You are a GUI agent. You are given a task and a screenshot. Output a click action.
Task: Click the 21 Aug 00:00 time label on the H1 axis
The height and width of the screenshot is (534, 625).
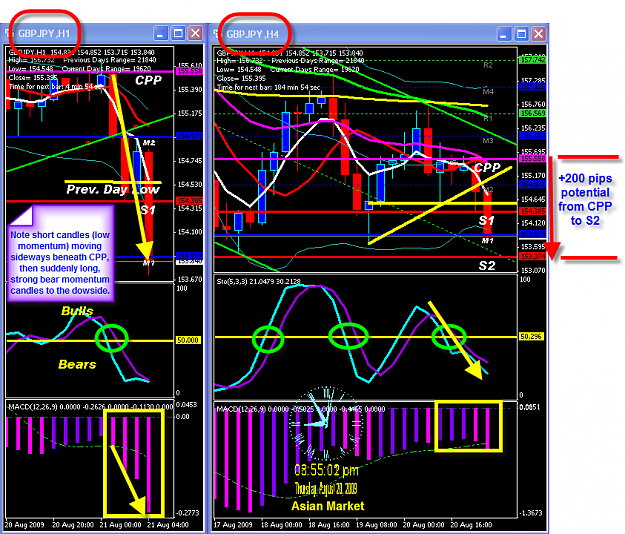[x=120, y=524]
